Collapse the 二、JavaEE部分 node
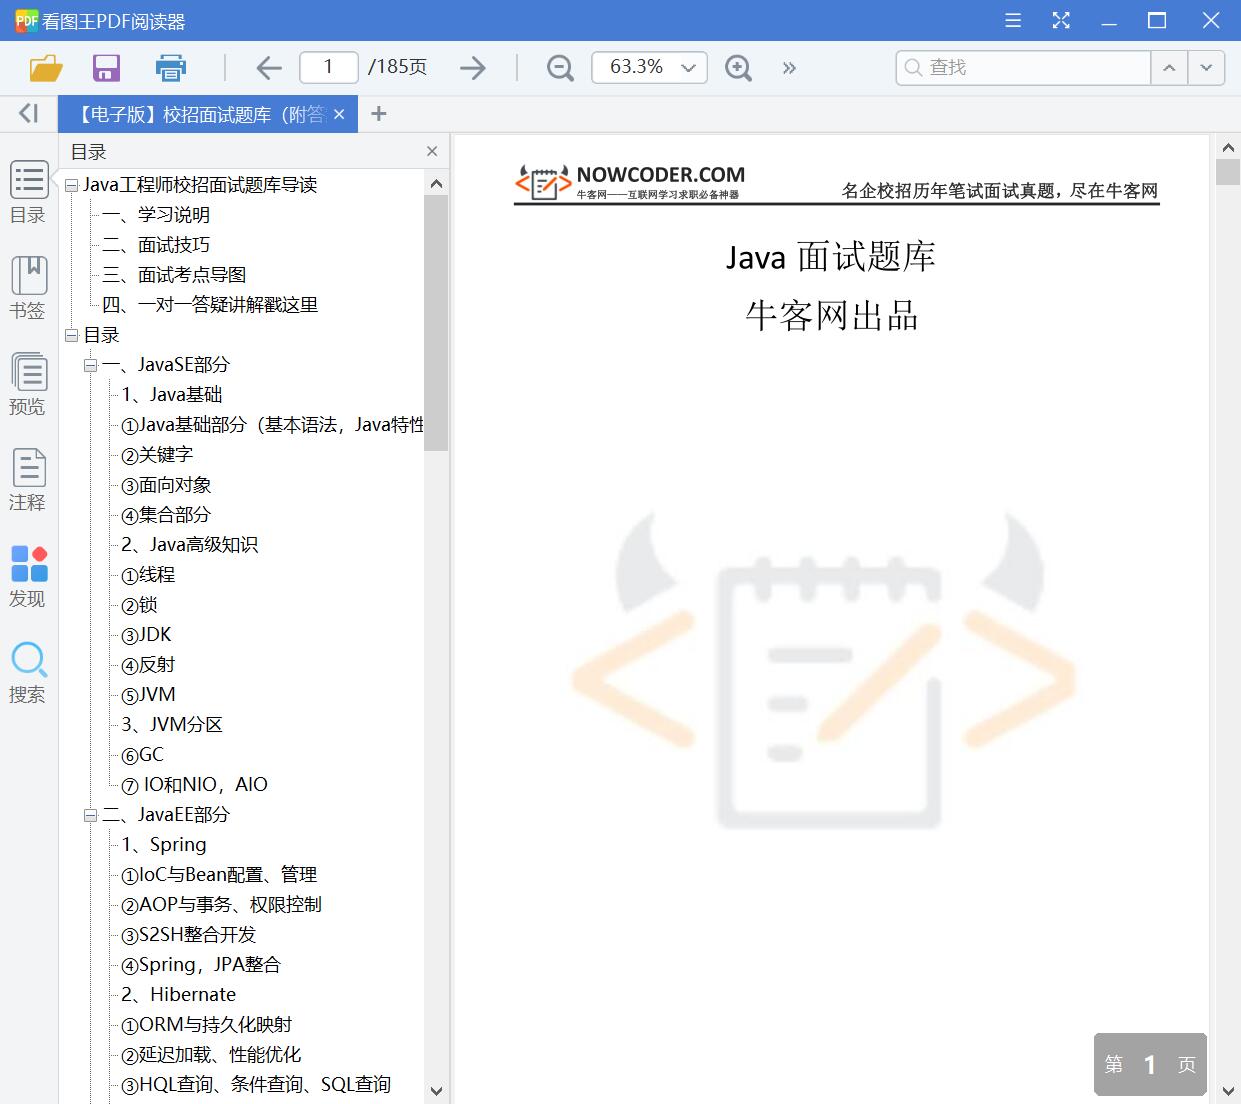The width and height of the screenshot is (1241, 1104). point(90,815)
